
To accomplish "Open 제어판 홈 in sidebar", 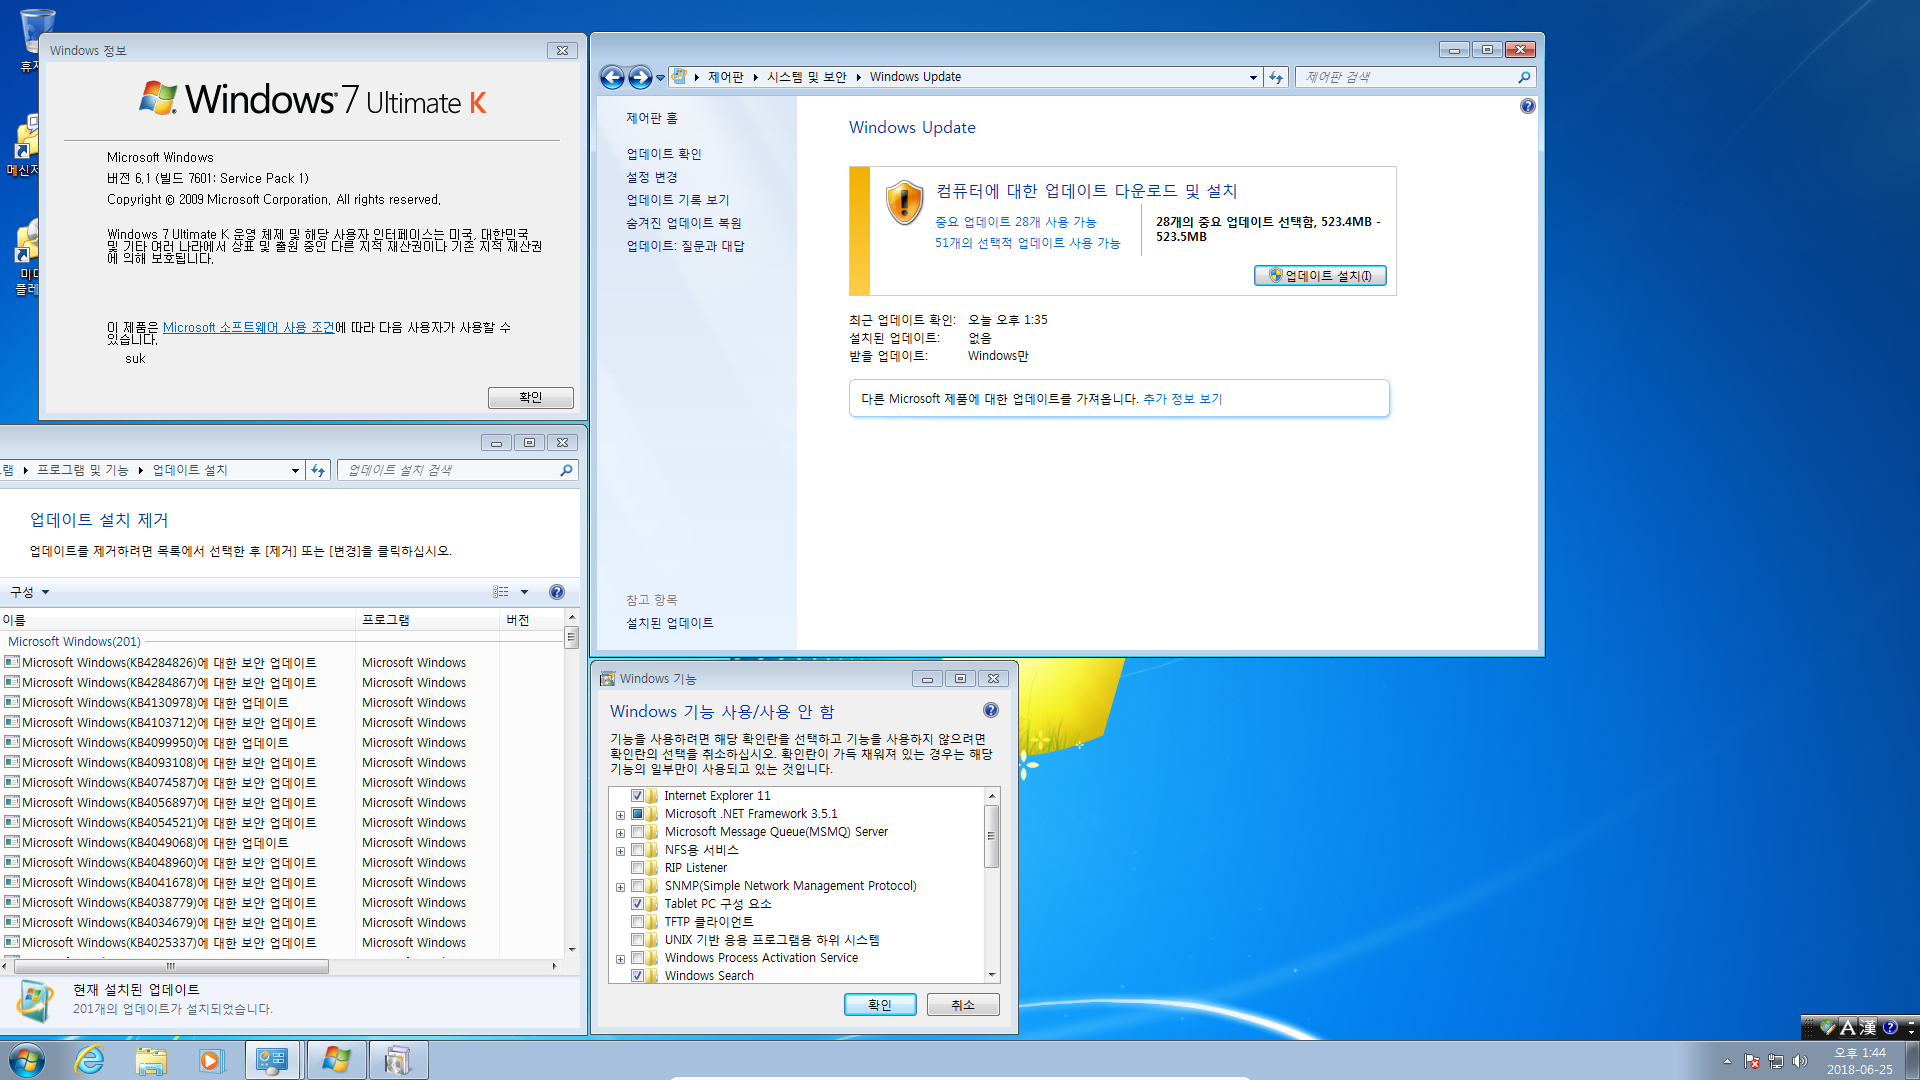I will (x=652, y=118).
